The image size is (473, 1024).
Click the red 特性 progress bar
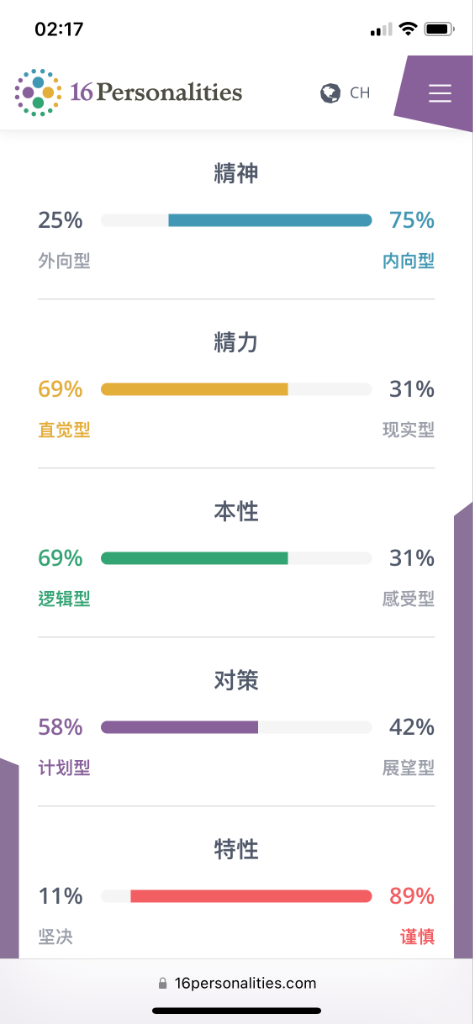coord(236,896)
